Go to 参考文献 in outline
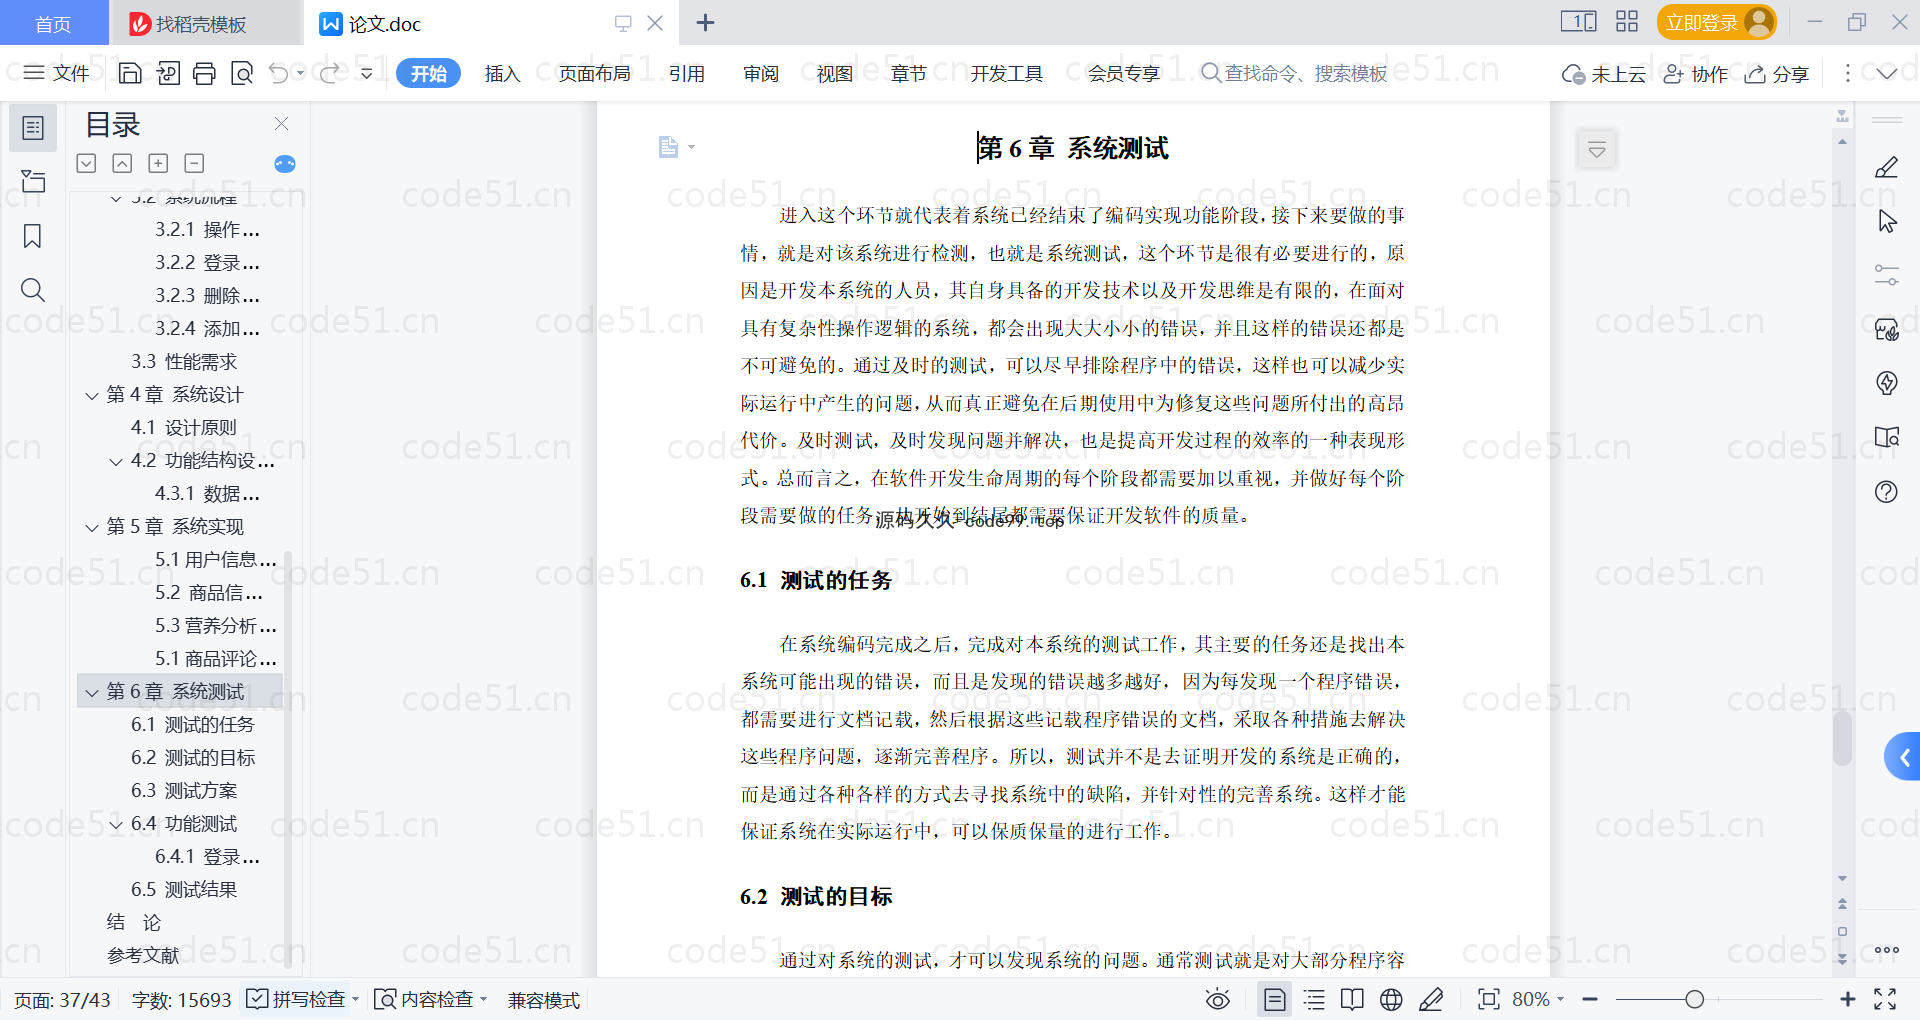1920x1020 pixels. coord(143,956)
